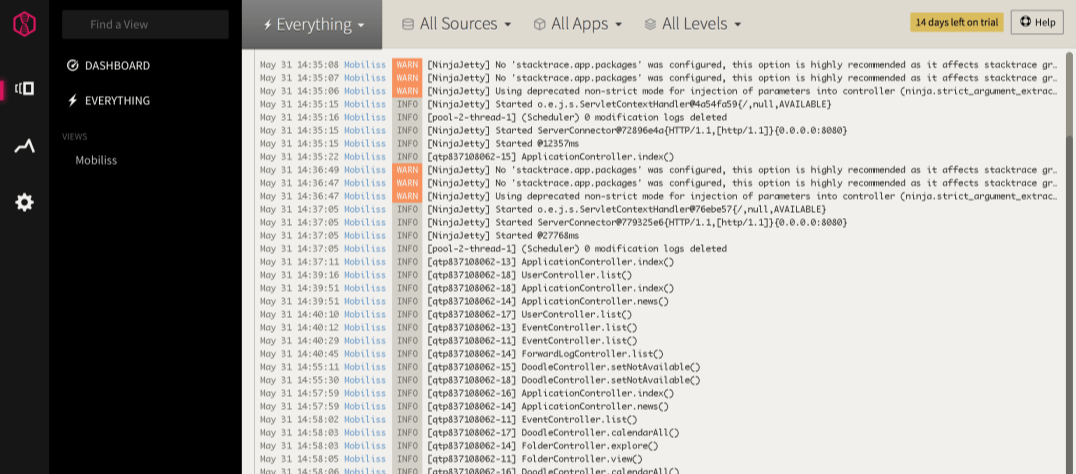Click the All Apps cube icon
Screen dimensions: 1076x474
pos(539,24)
